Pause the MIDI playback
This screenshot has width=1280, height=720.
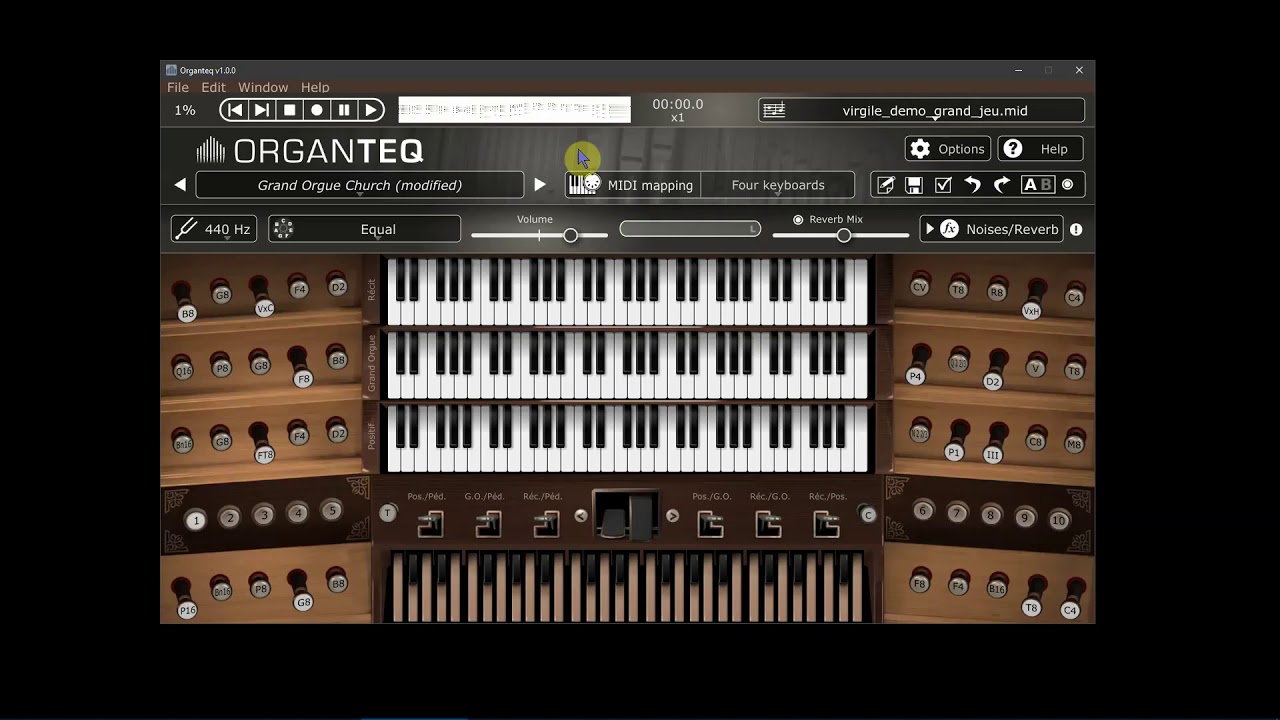(x=344, y=110)
